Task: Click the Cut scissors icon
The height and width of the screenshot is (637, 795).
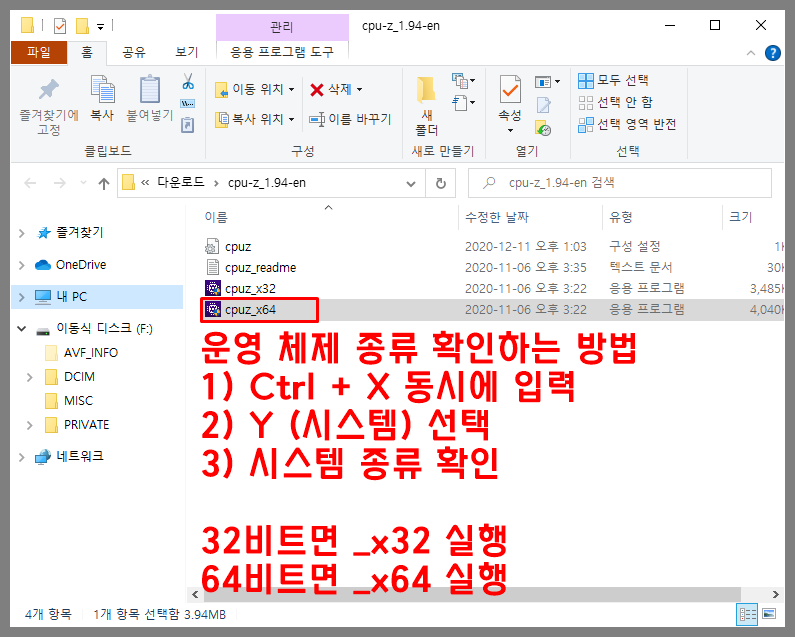Action: 188,81
